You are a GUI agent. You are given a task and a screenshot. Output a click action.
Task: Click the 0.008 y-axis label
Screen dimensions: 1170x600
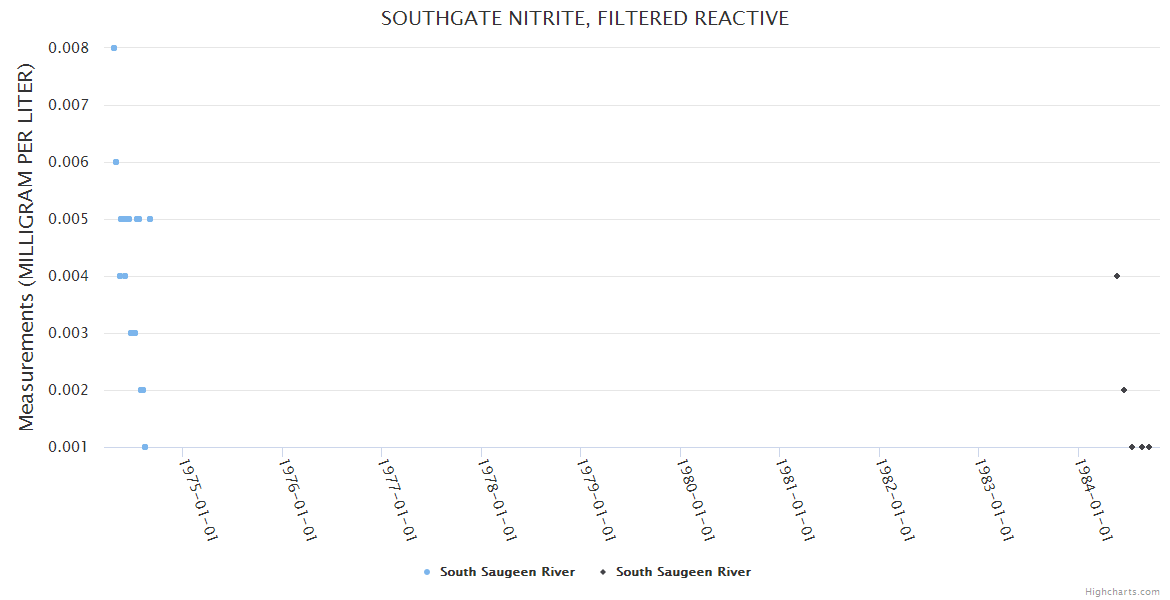[x=68, y=48]
